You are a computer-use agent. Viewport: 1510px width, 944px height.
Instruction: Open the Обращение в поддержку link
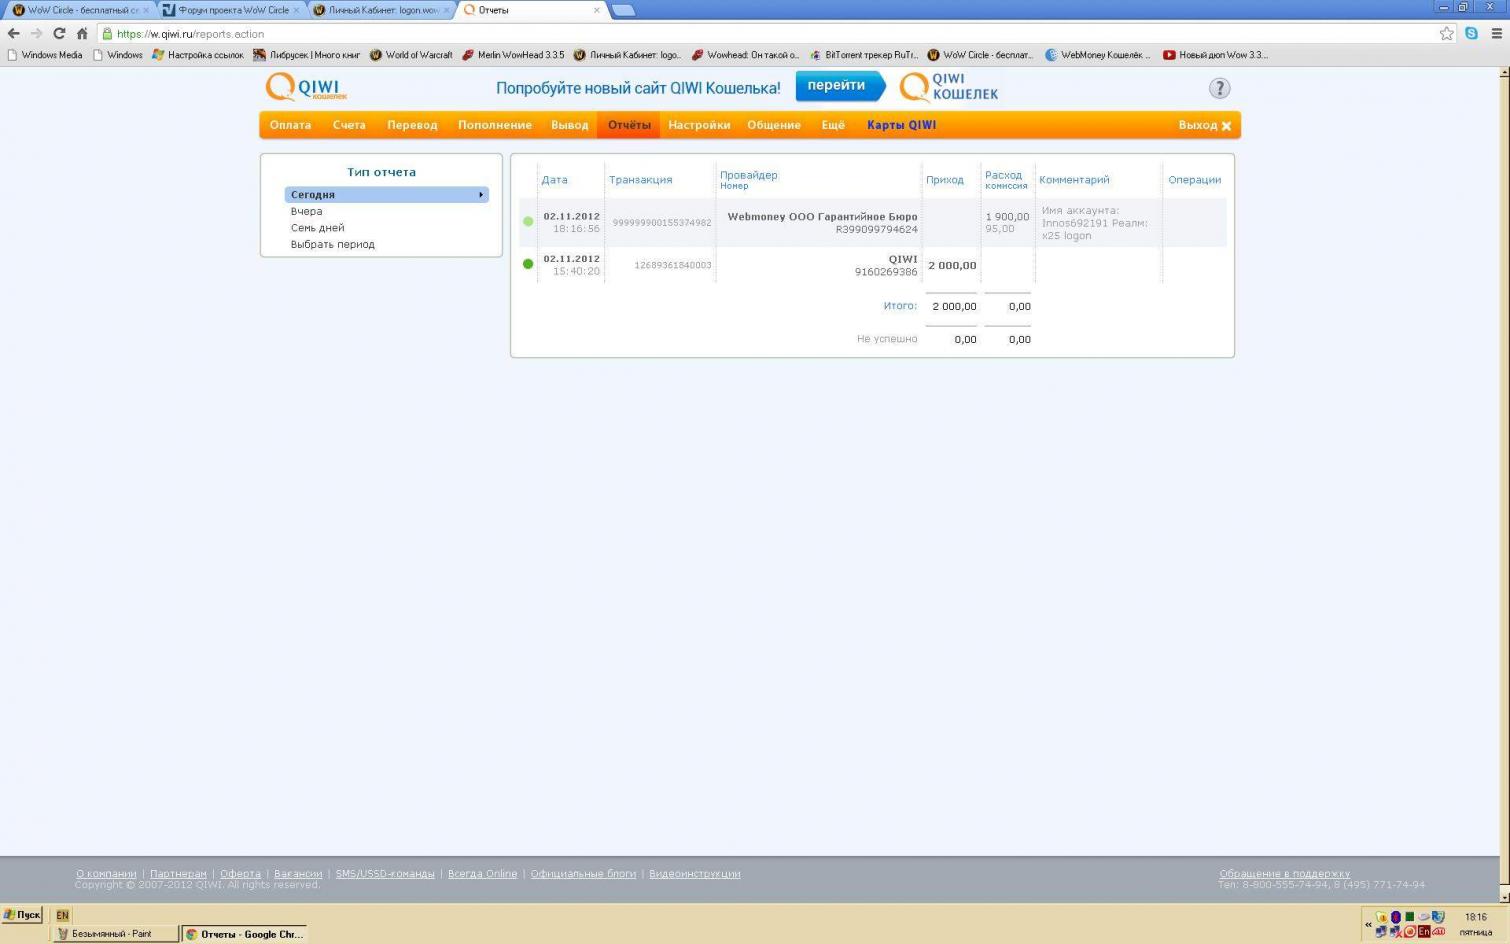pos(1284,873)
